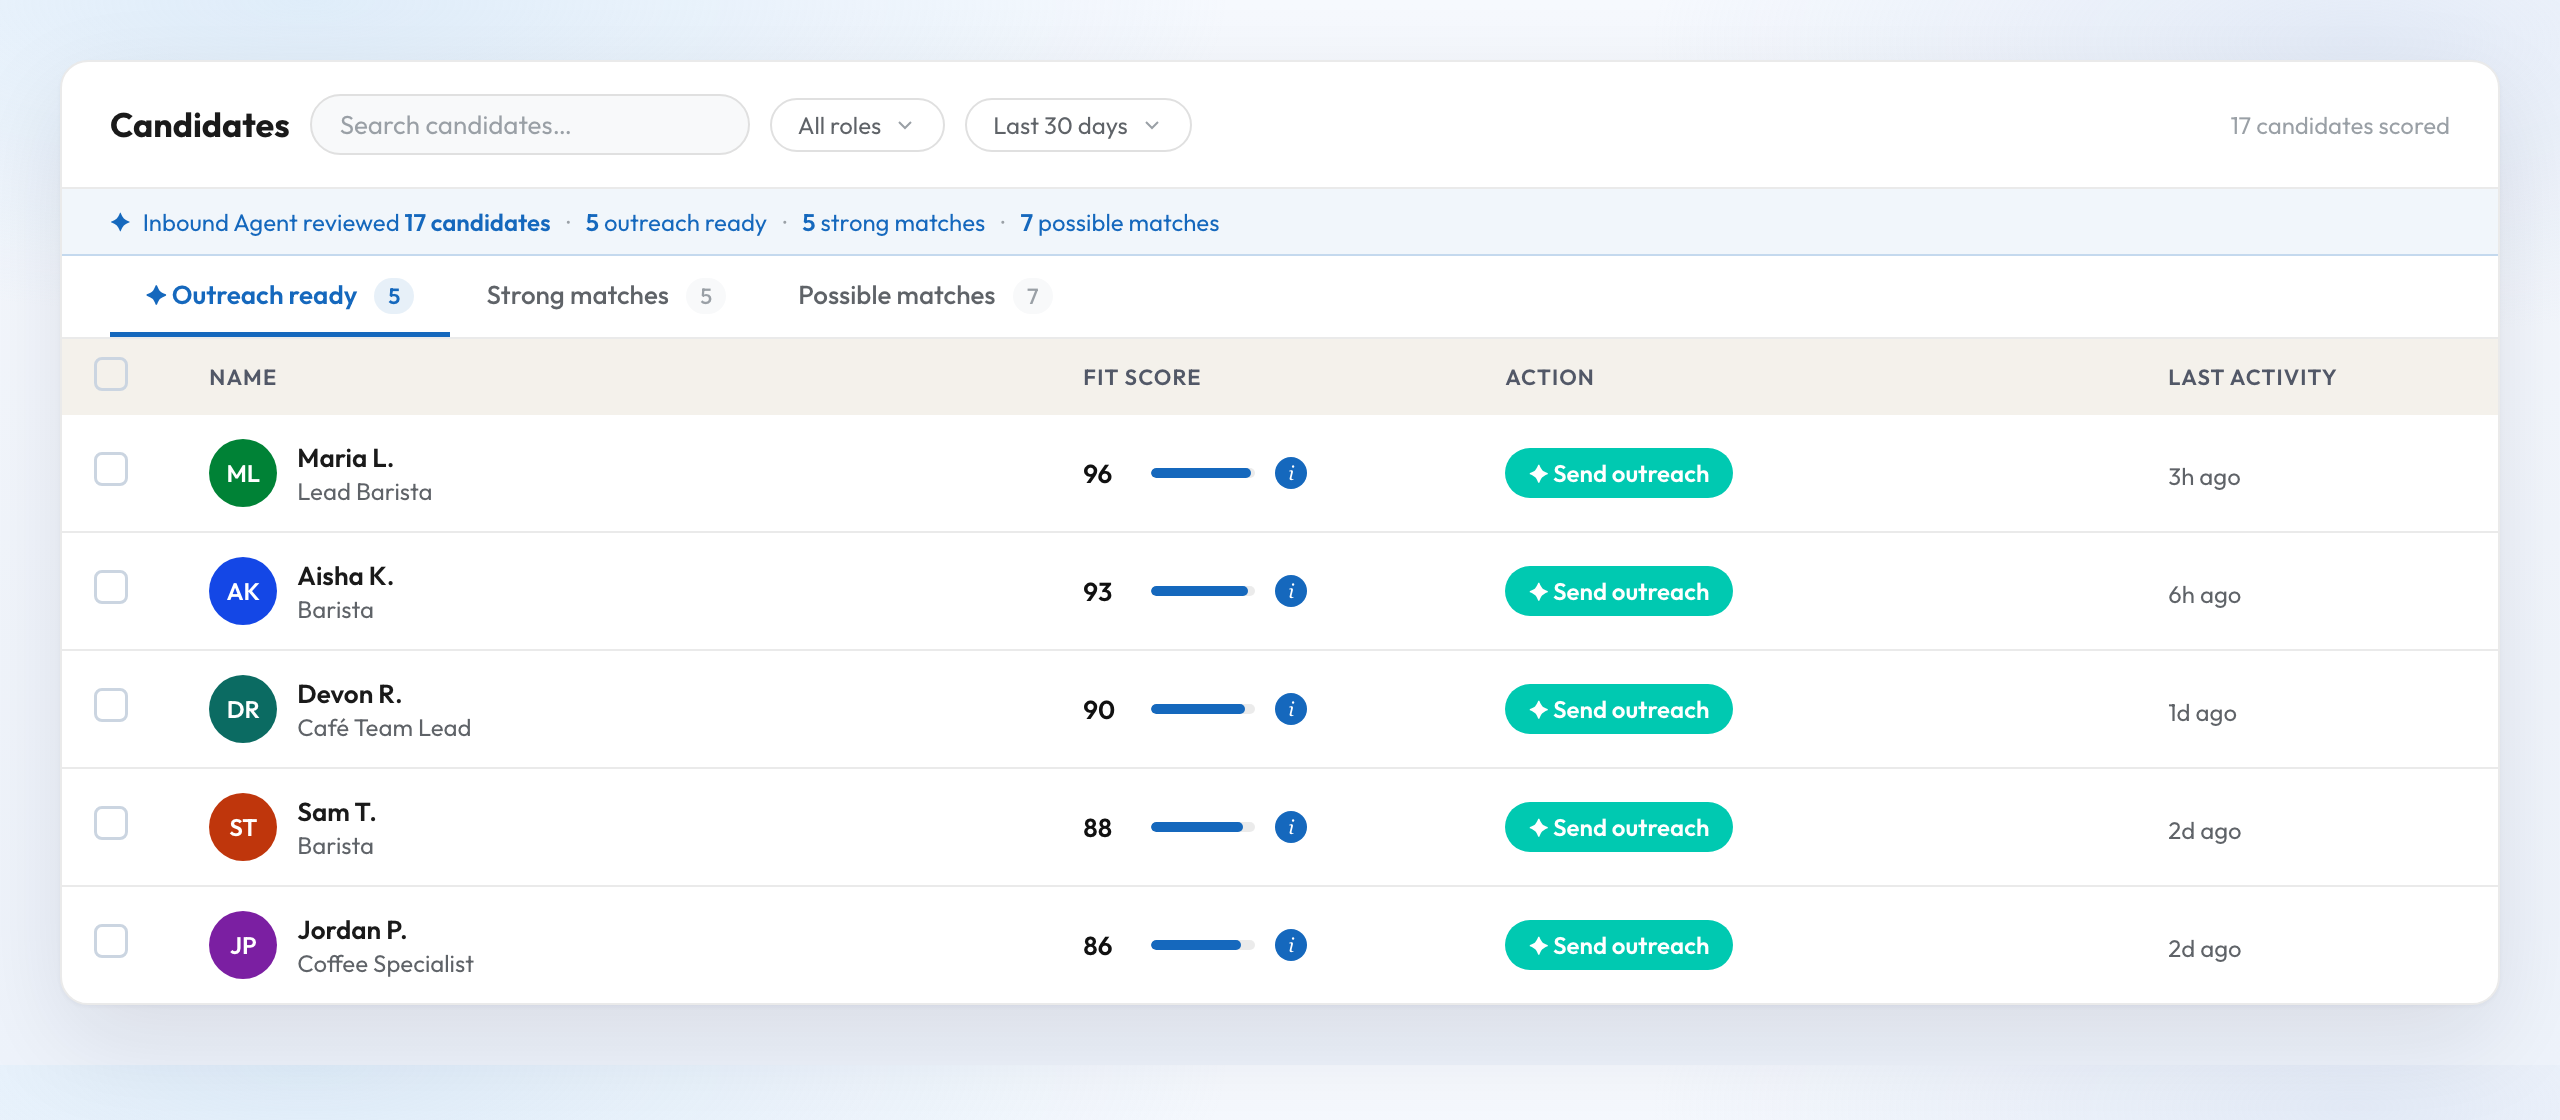This screenshot has height=1120, width=2560.
Task: Focus the Search candidates field
Action: coord(530,125)
